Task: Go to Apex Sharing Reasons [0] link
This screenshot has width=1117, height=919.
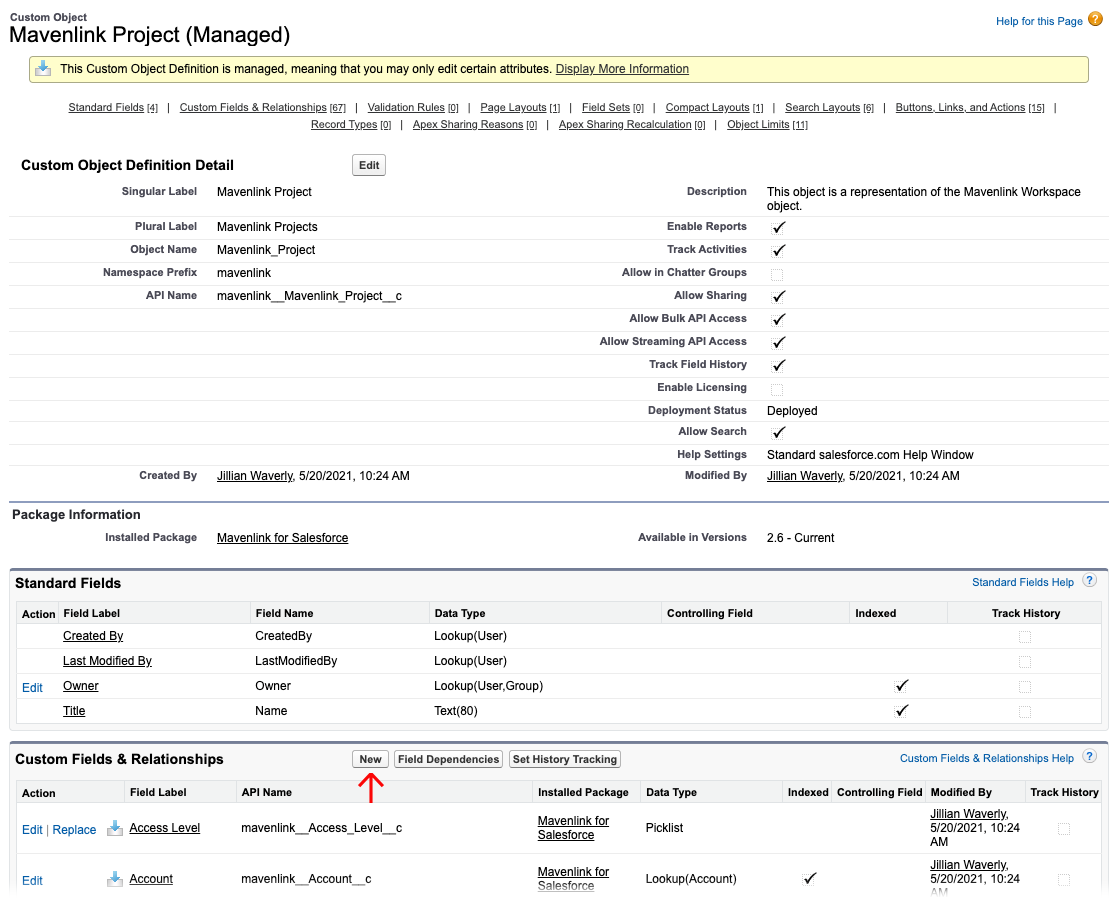Action: coord(474,125)
